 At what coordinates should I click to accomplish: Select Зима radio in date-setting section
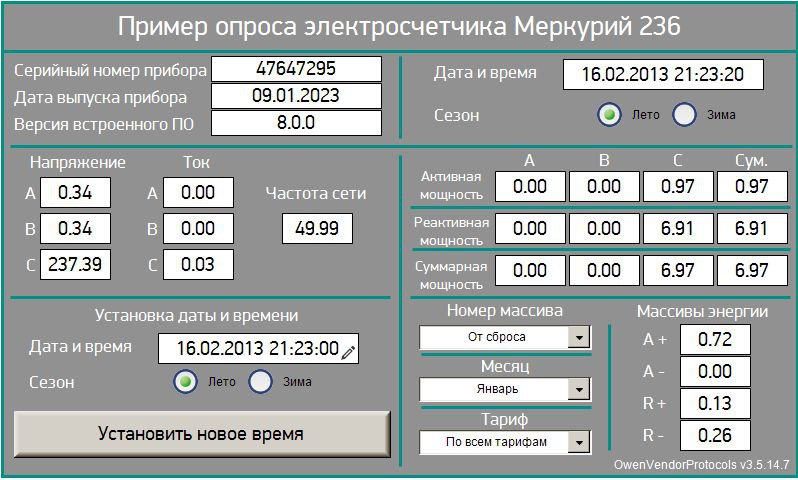click(261, 382)
